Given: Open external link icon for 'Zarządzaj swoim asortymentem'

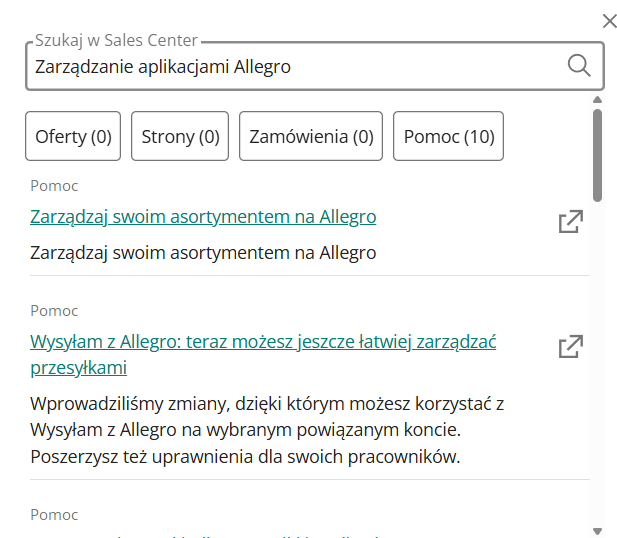Looking at the screenshot, I should pos(570,222).
